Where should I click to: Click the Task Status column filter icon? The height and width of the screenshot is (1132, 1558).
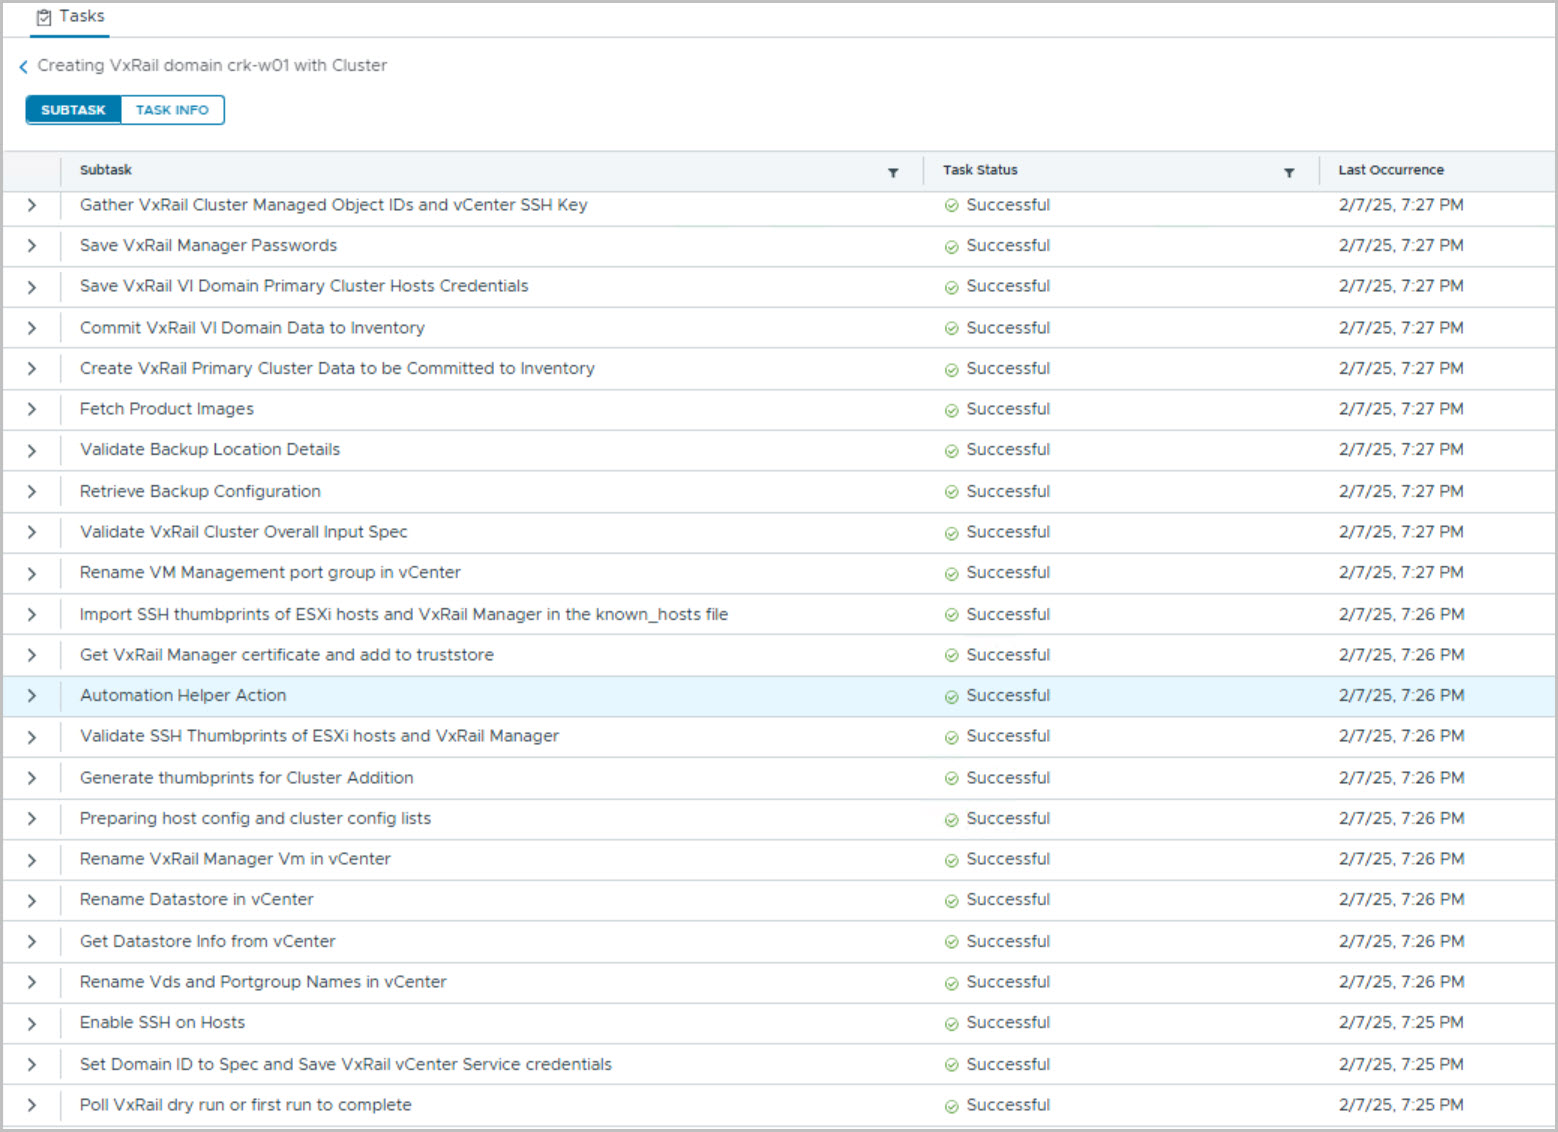tap(1289, 172)
